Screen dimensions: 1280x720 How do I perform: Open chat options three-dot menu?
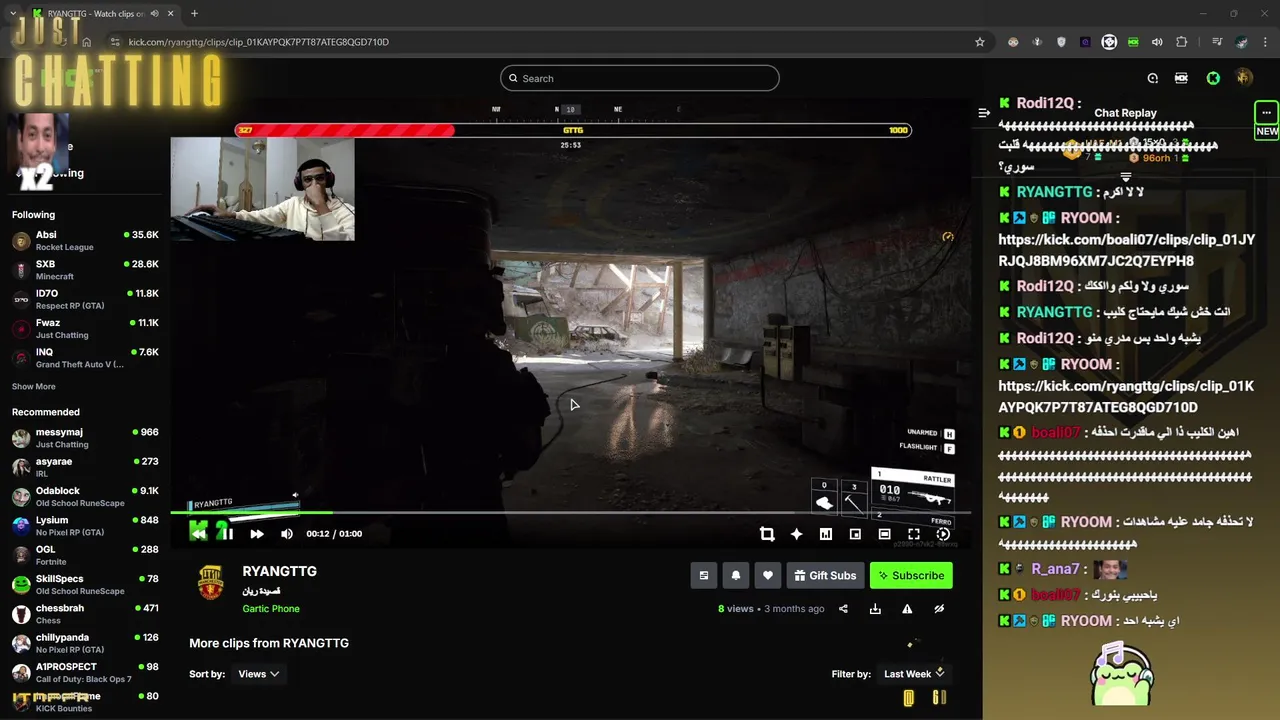[1266, 112]
